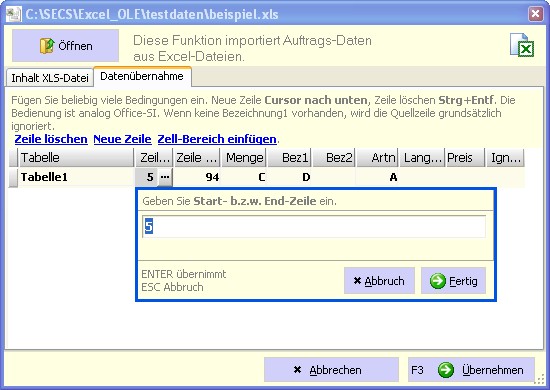Click the Zeile löschen link
The height and width of the screenshot is (390, 550).
coord(51,139)
